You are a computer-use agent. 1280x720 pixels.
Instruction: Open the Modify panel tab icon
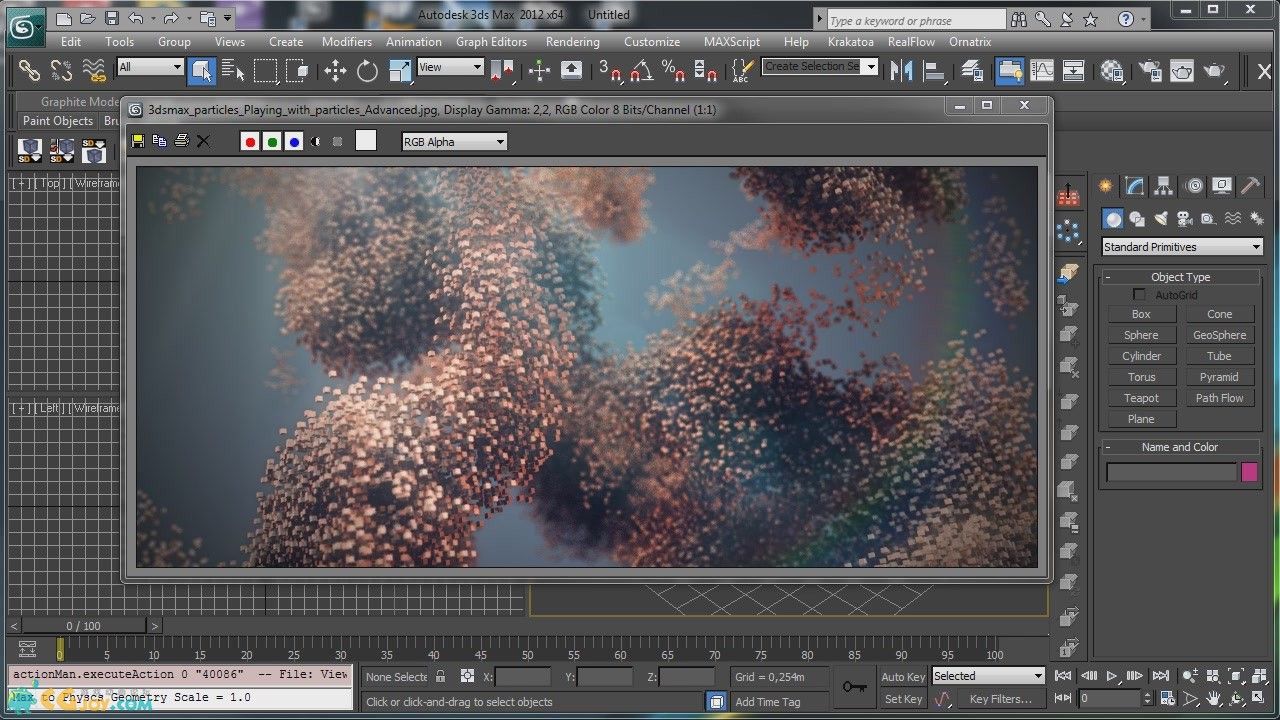coord(1134,186)
